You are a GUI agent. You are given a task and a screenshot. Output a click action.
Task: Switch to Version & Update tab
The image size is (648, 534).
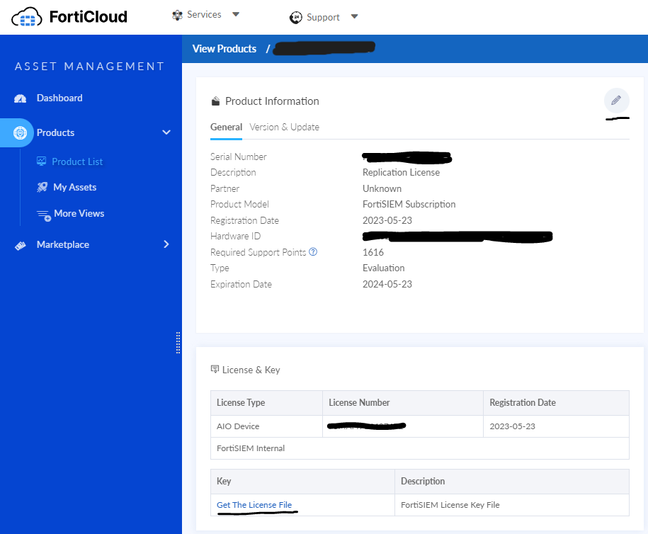284,127
